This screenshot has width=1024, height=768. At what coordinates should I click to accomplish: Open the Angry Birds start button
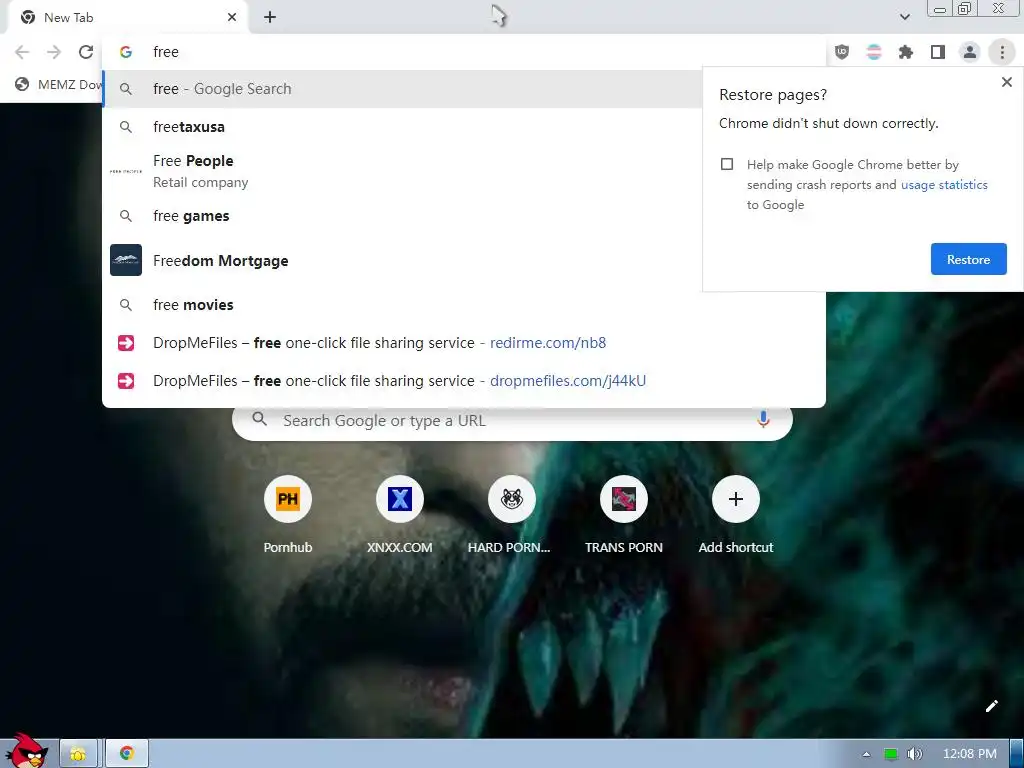point(26,751)
